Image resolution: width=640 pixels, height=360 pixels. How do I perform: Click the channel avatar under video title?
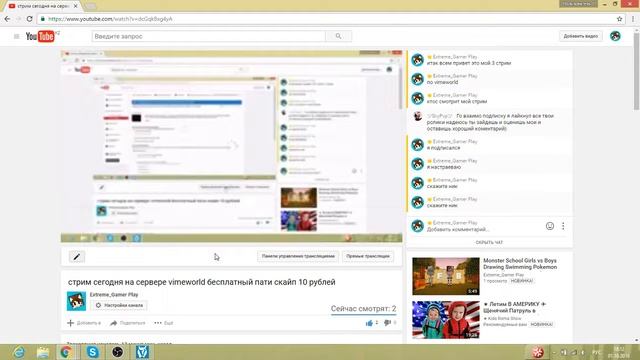[76, 301]
